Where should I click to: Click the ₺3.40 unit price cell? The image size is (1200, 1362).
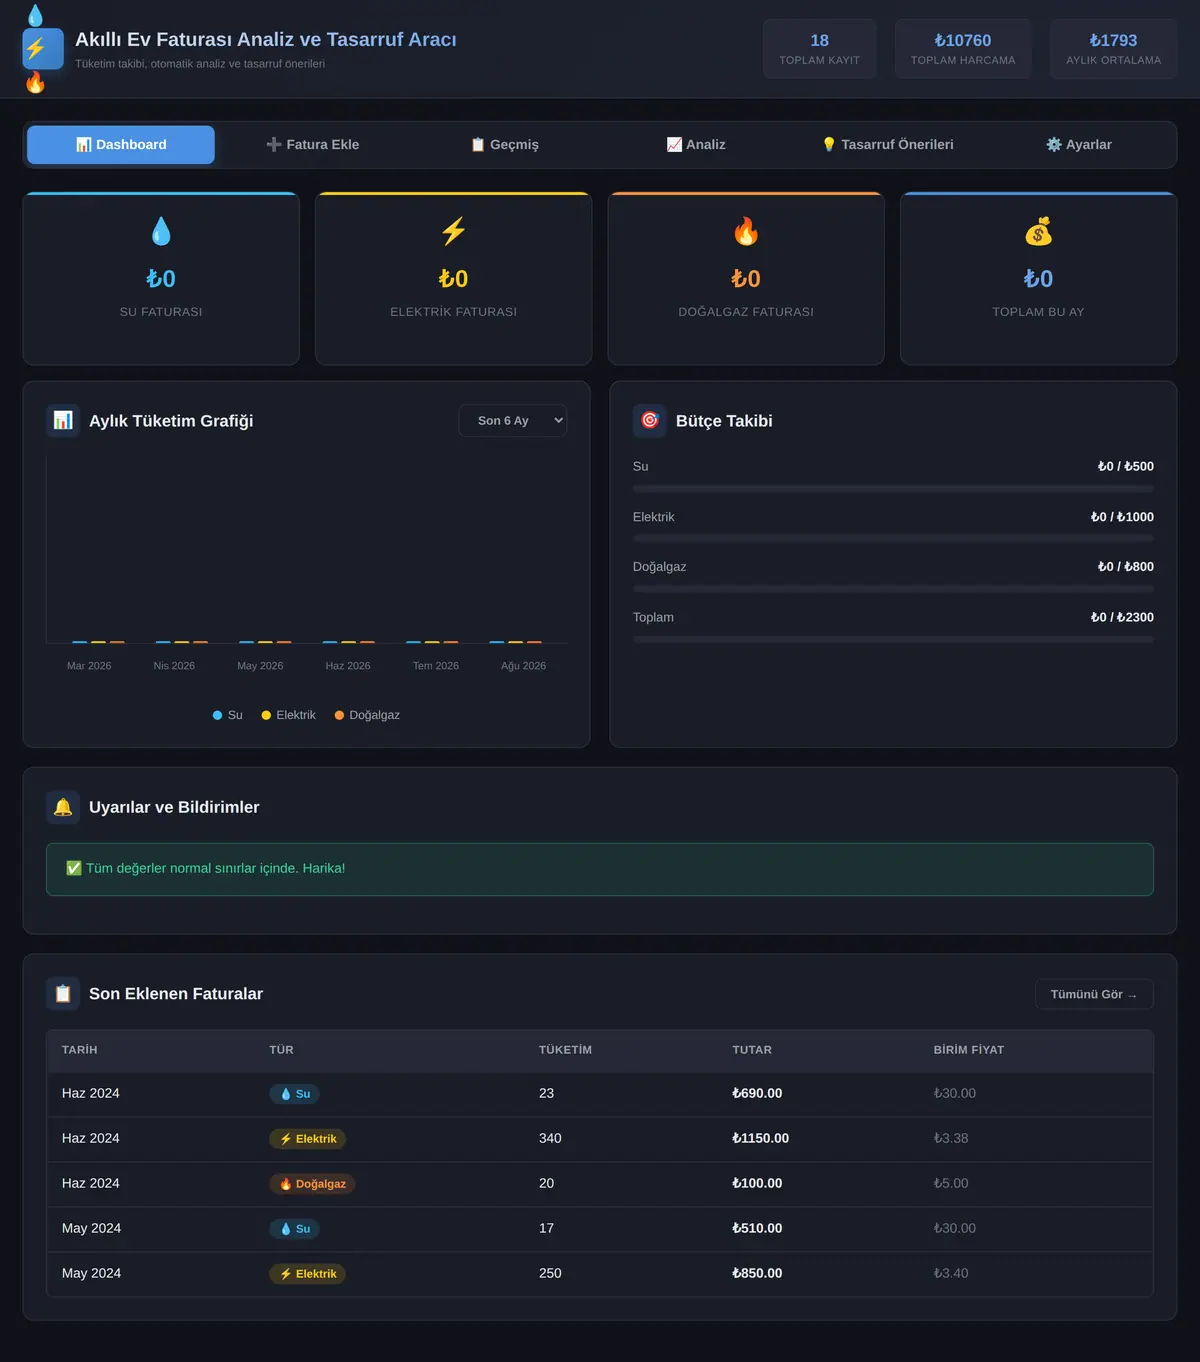tap(951, 1273)
